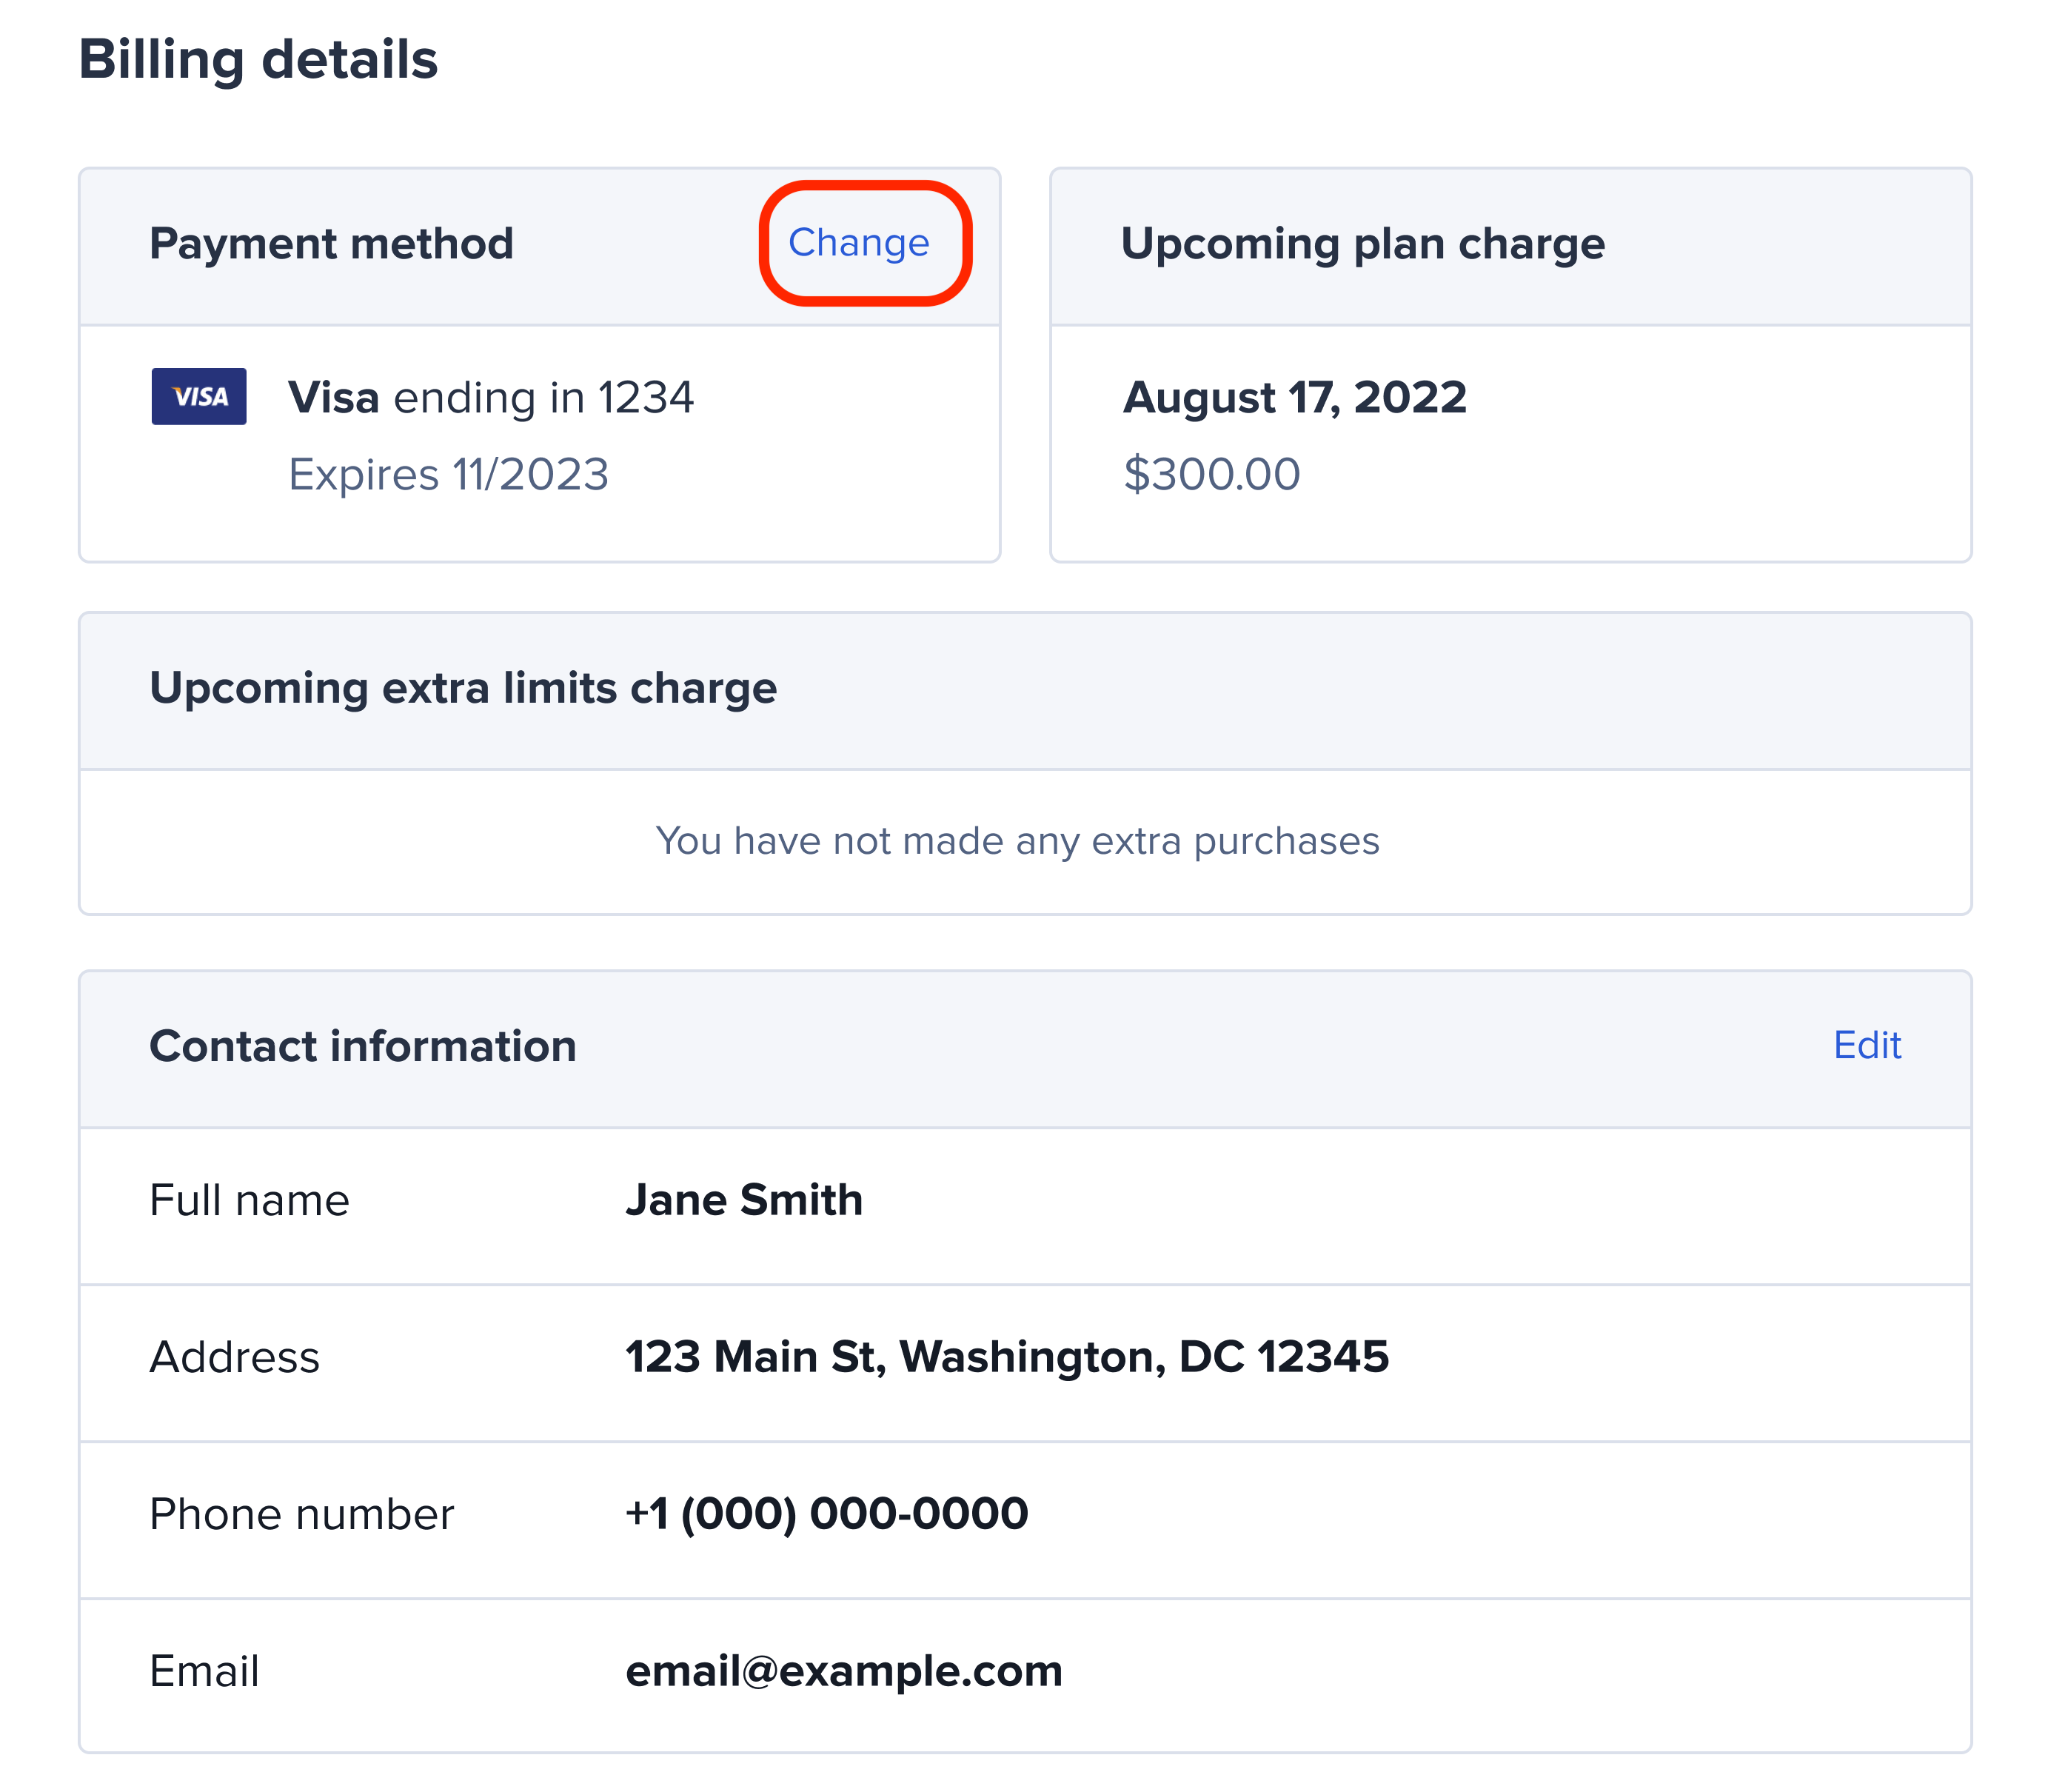Click the 'Upcoming plan charge' card title
The image size is (2048, 1792).
click(1363, 245)
